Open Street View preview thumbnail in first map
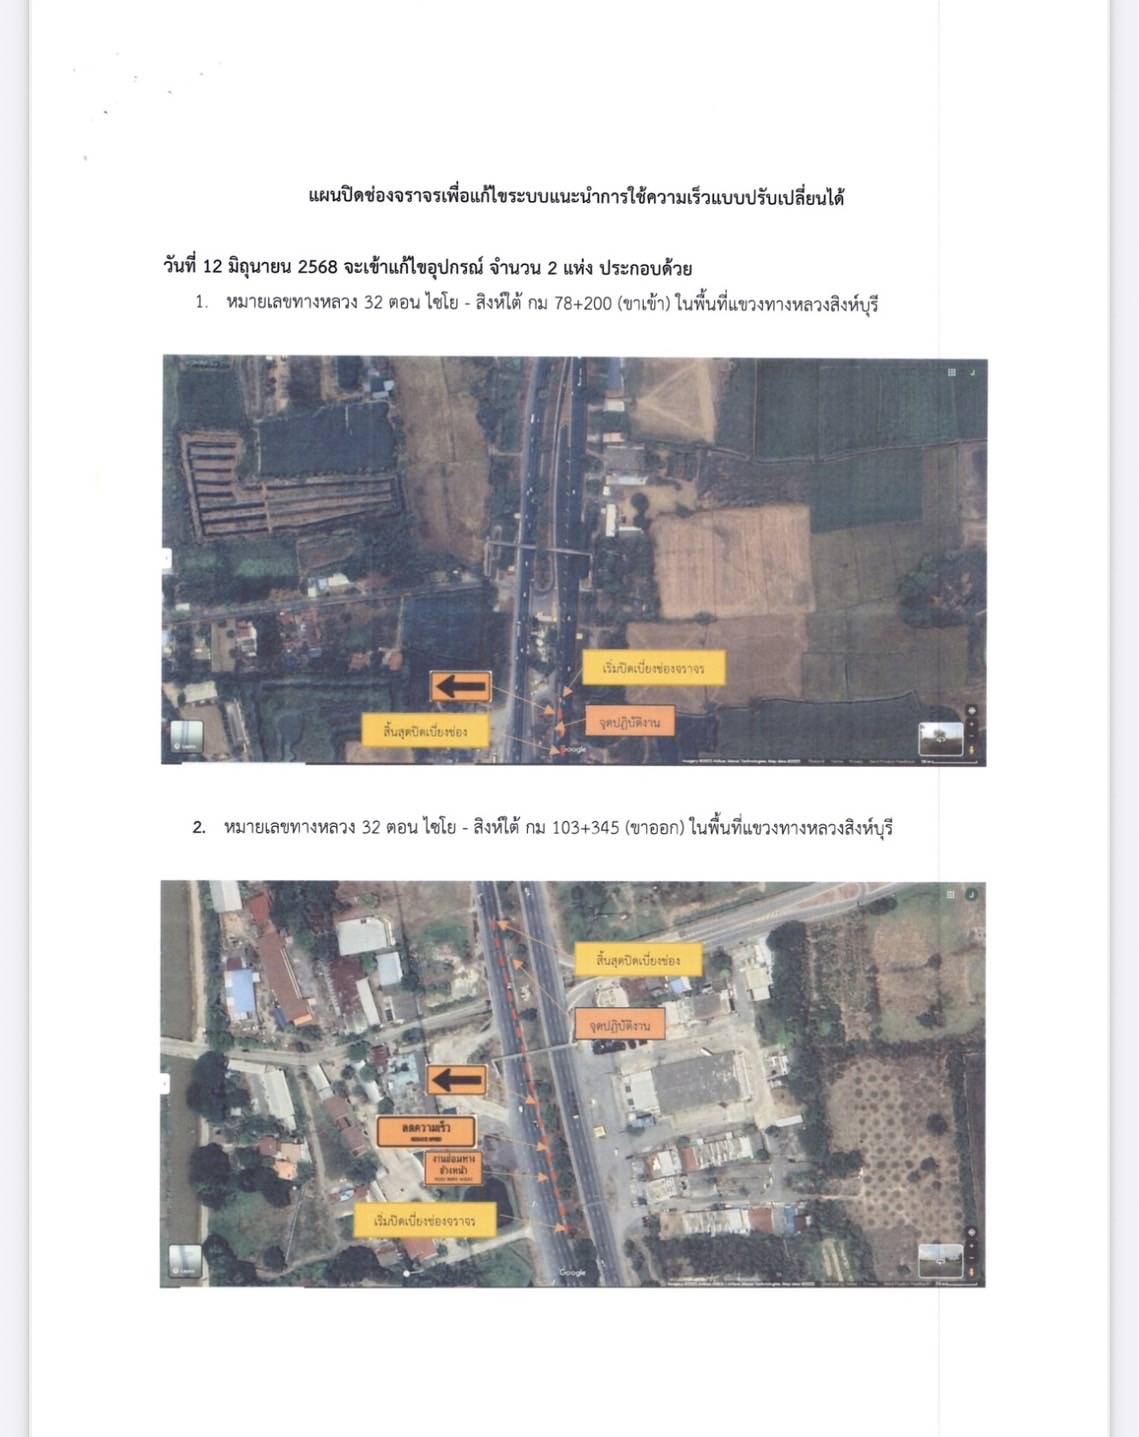The image size is (1139, 1437). (939, 738)
